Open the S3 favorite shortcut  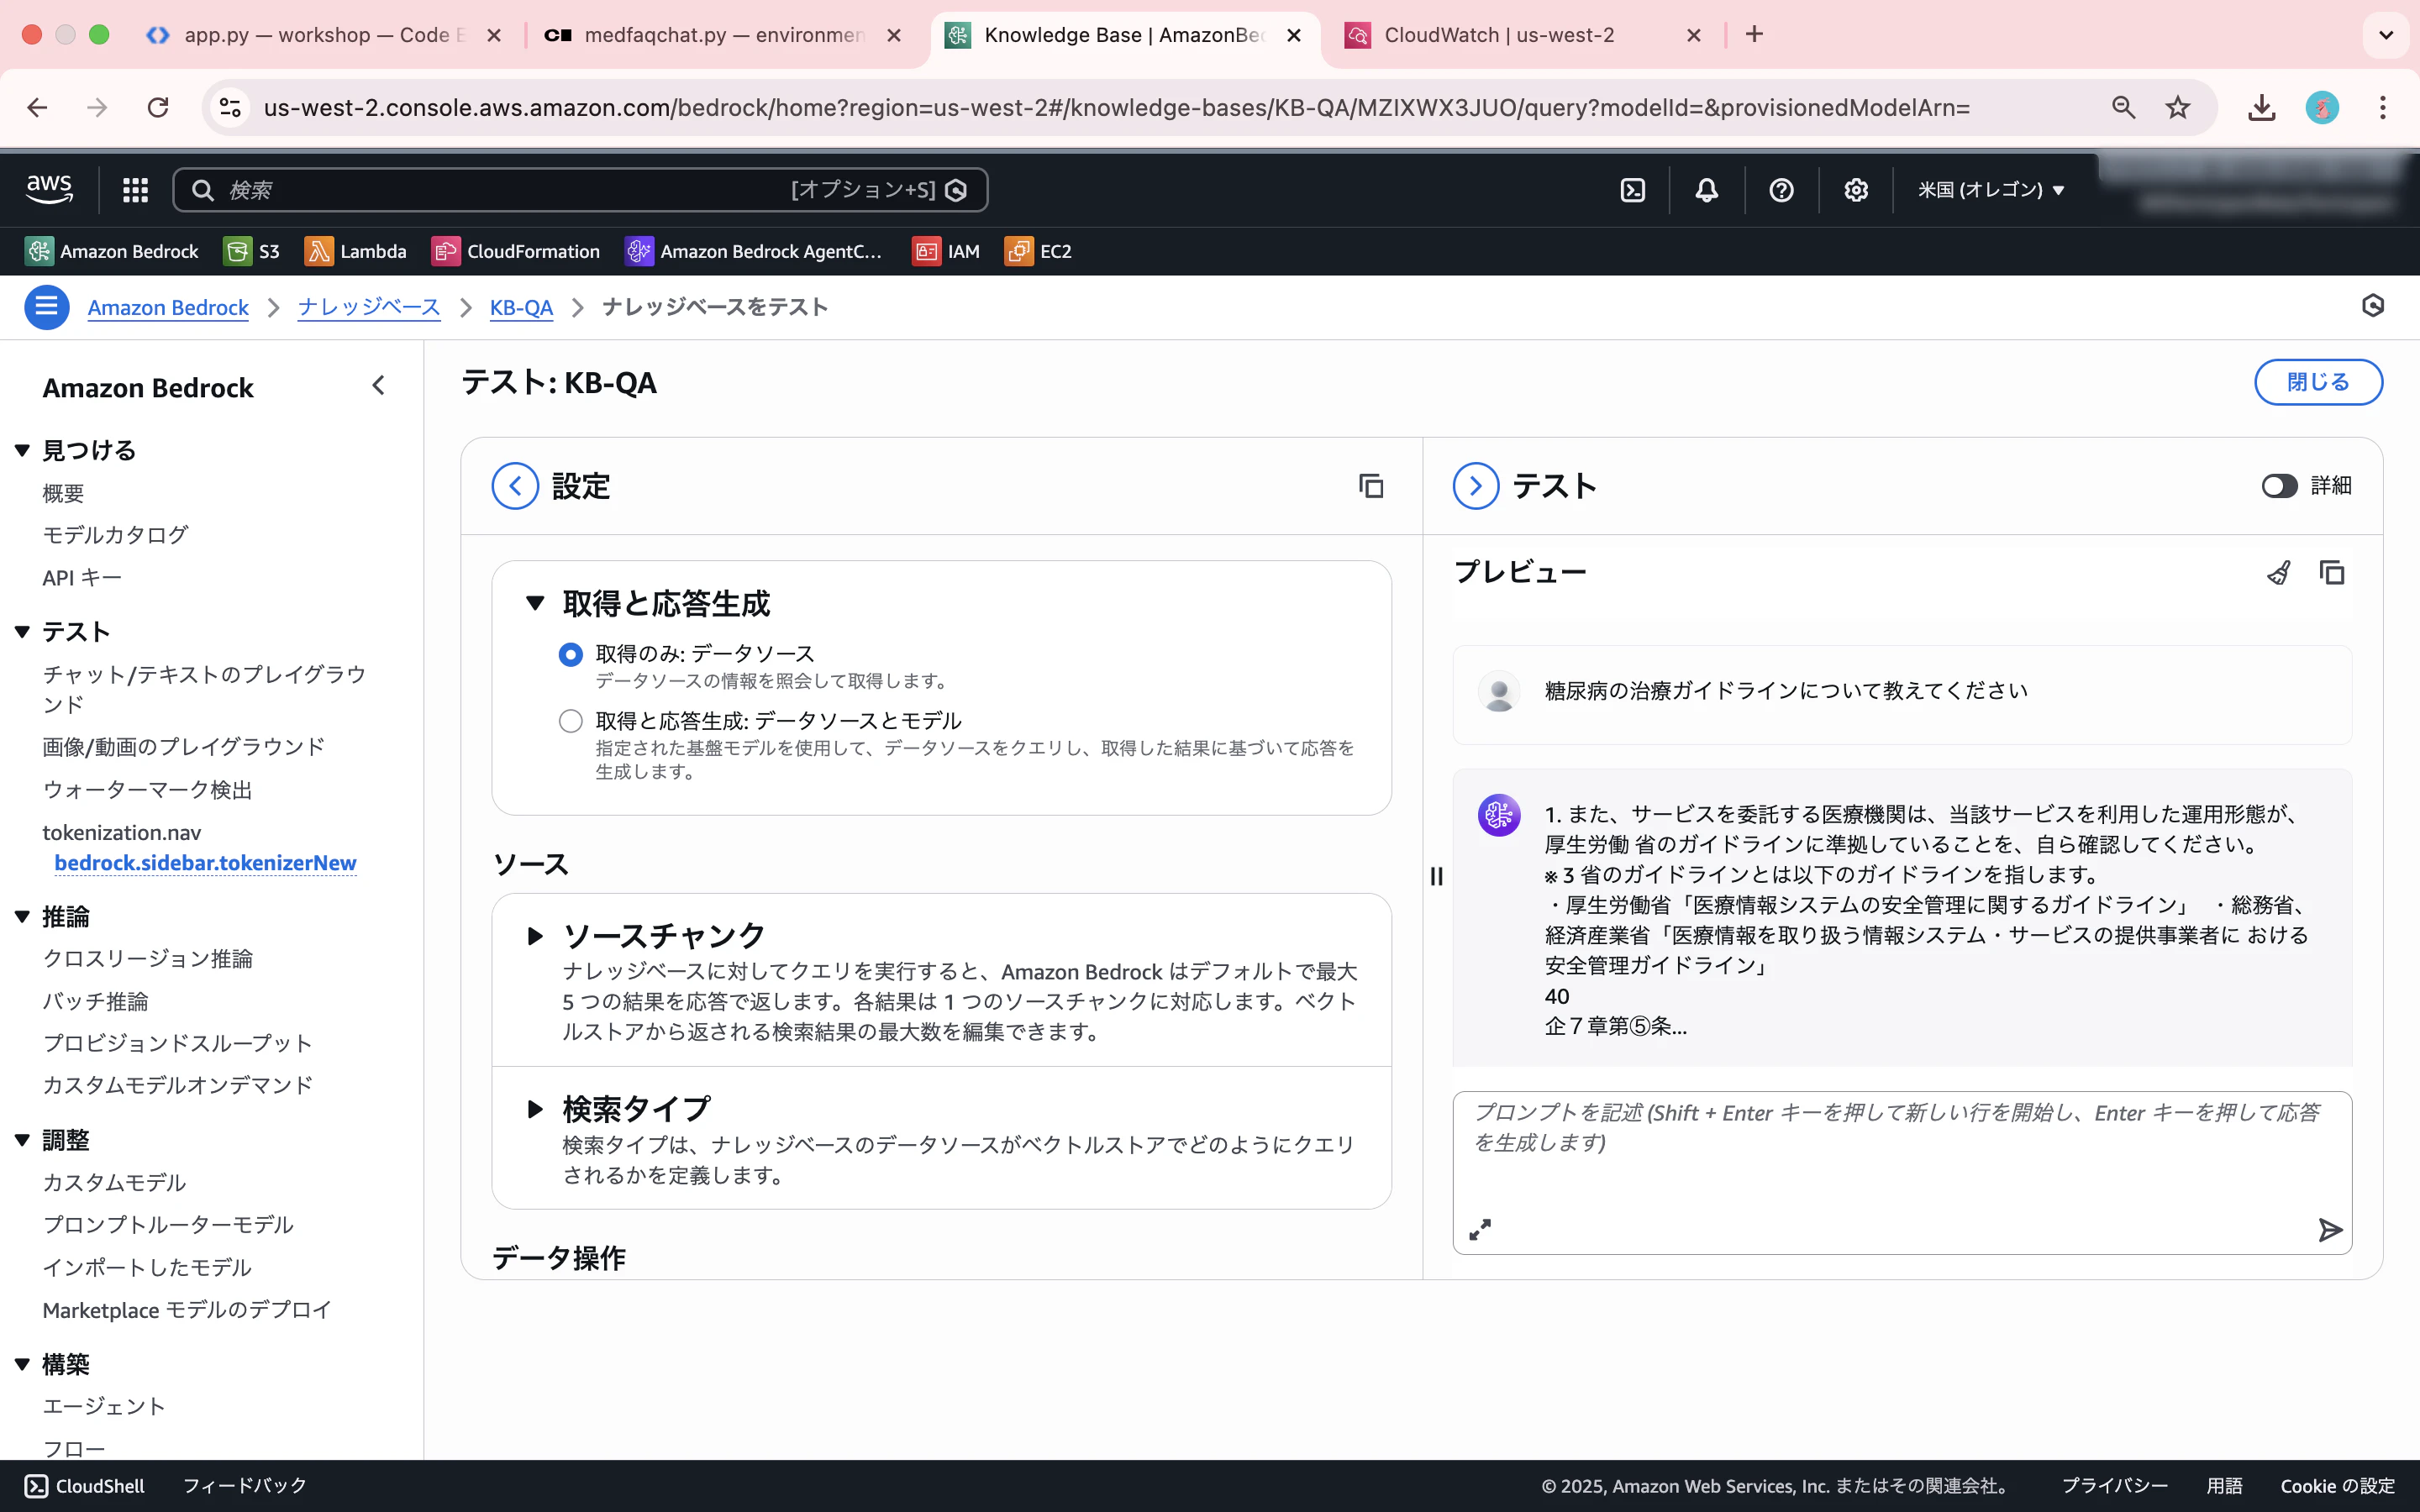pyautogui.click(x=252, y=251)
